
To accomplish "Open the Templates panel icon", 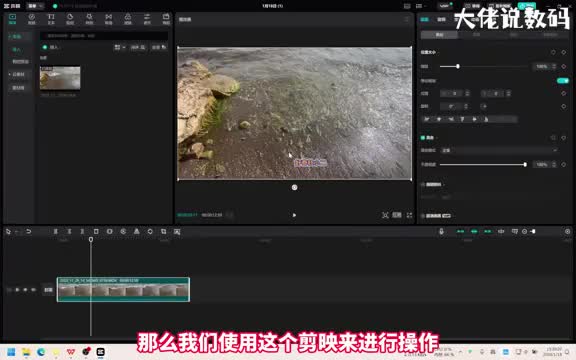I will point(166,19).
